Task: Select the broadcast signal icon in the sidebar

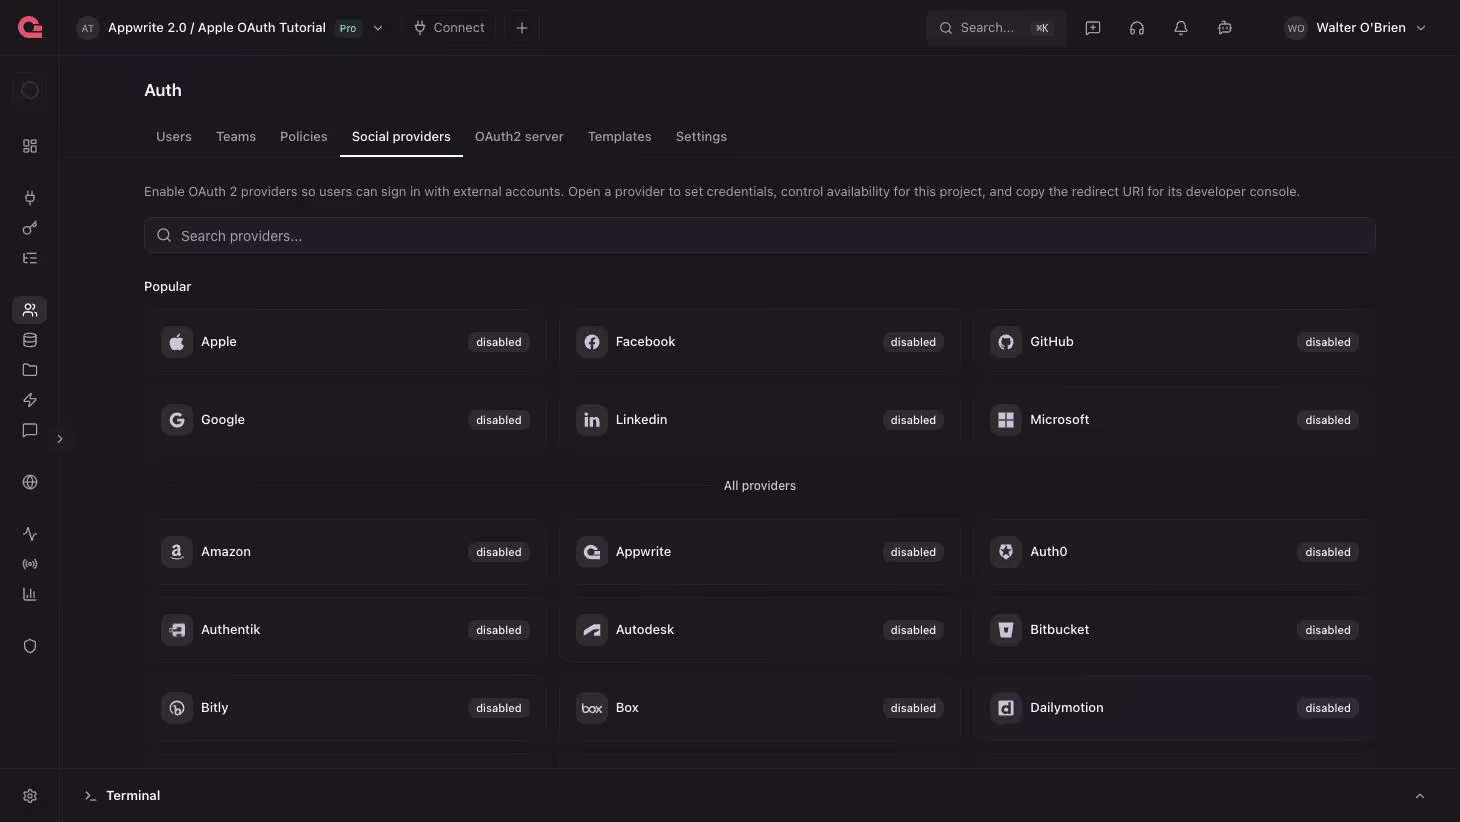Action: coord(30,564)
